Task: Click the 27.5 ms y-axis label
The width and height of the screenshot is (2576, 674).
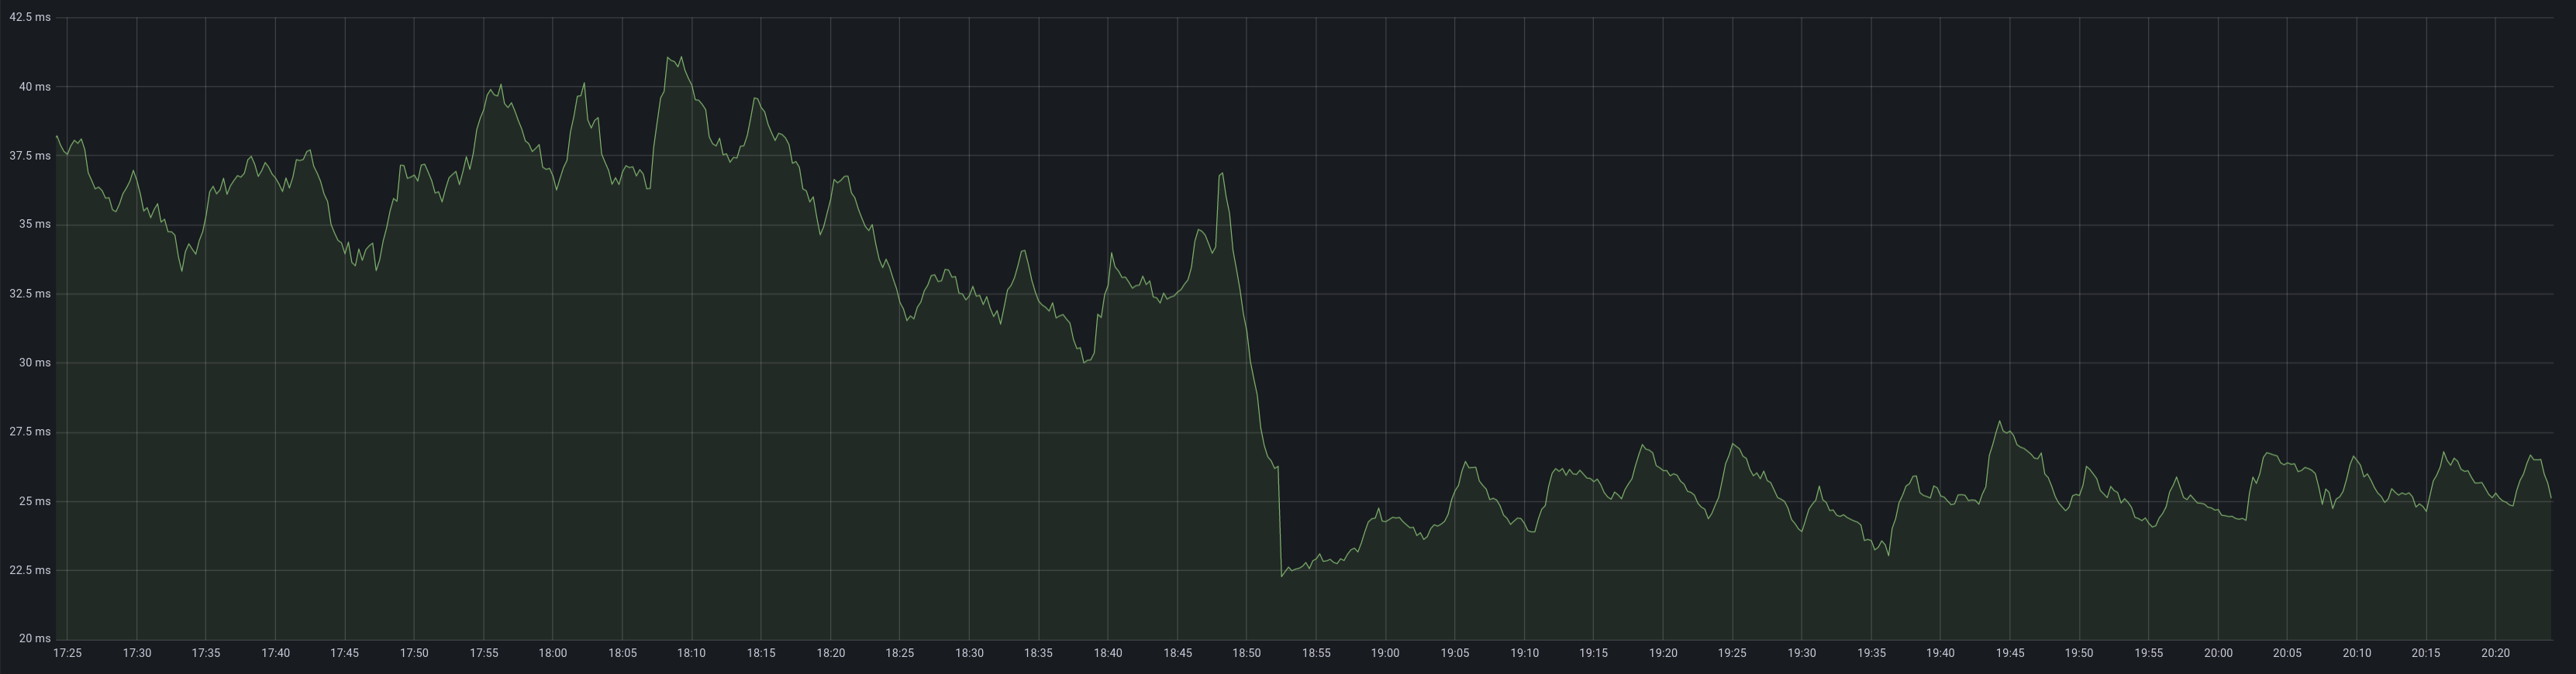Action: tap(30, 432)
